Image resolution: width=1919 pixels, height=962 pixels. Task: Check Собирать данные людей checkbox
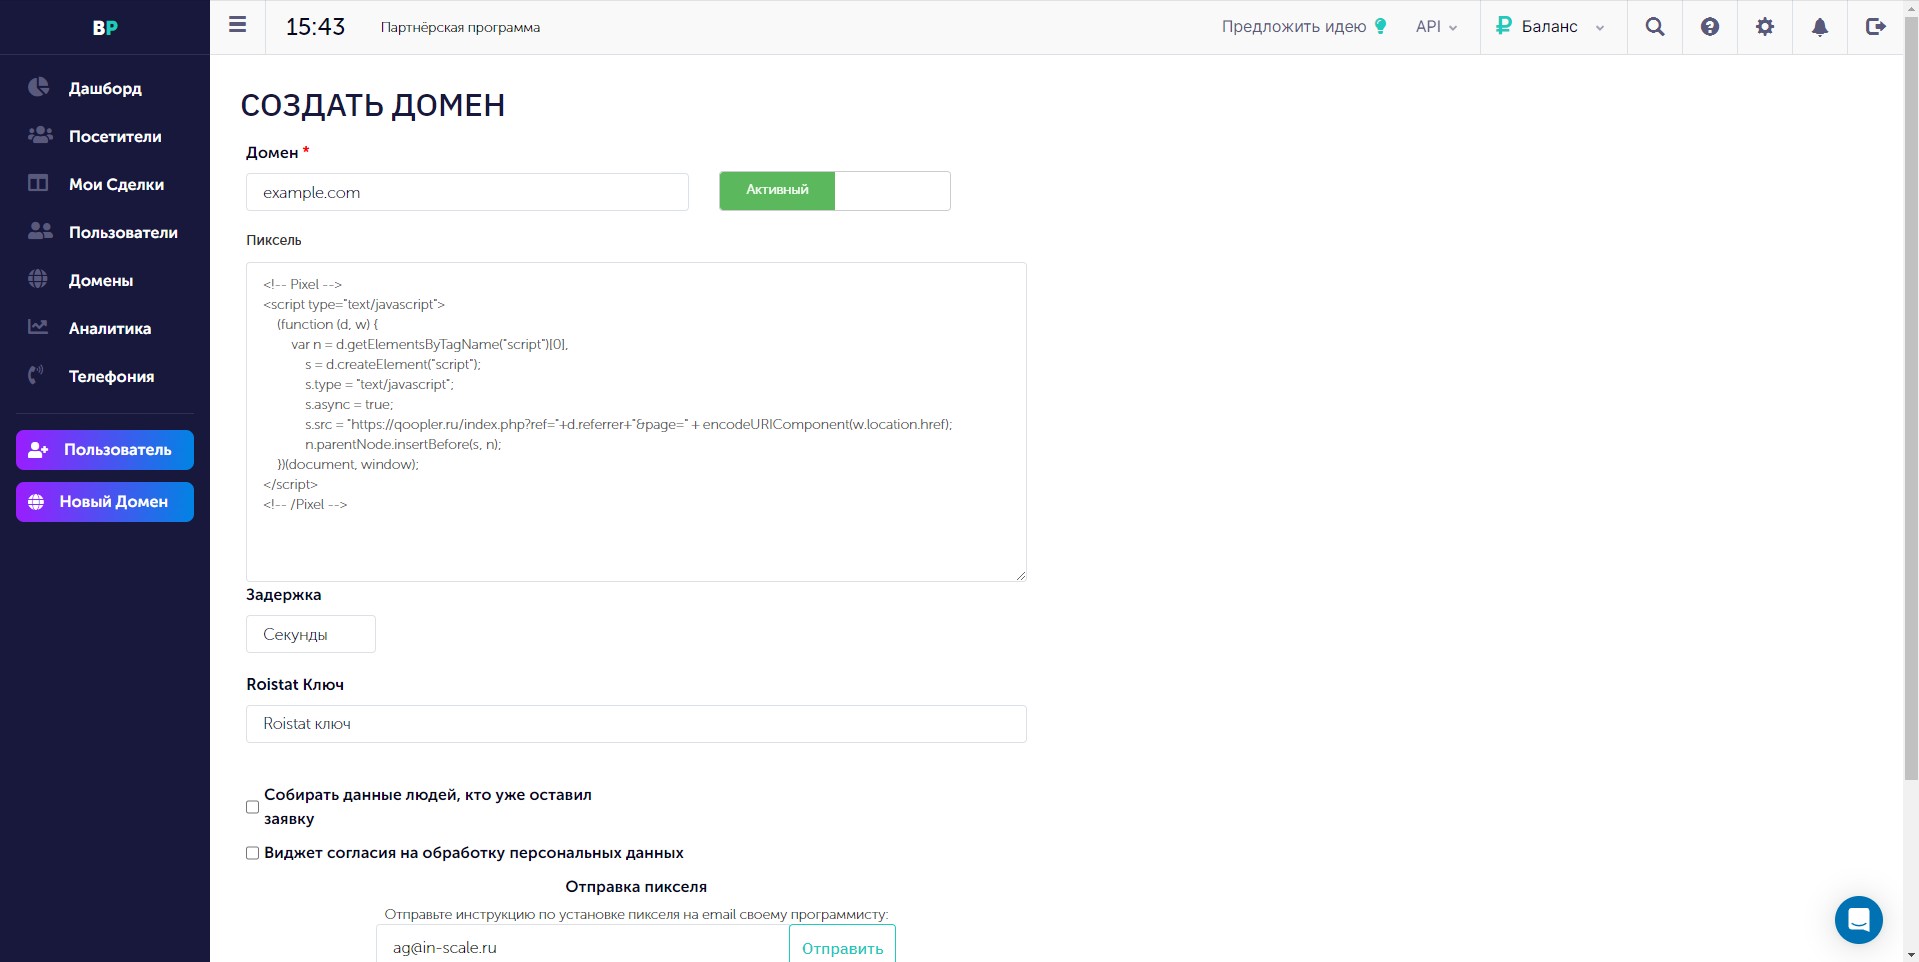252,807
